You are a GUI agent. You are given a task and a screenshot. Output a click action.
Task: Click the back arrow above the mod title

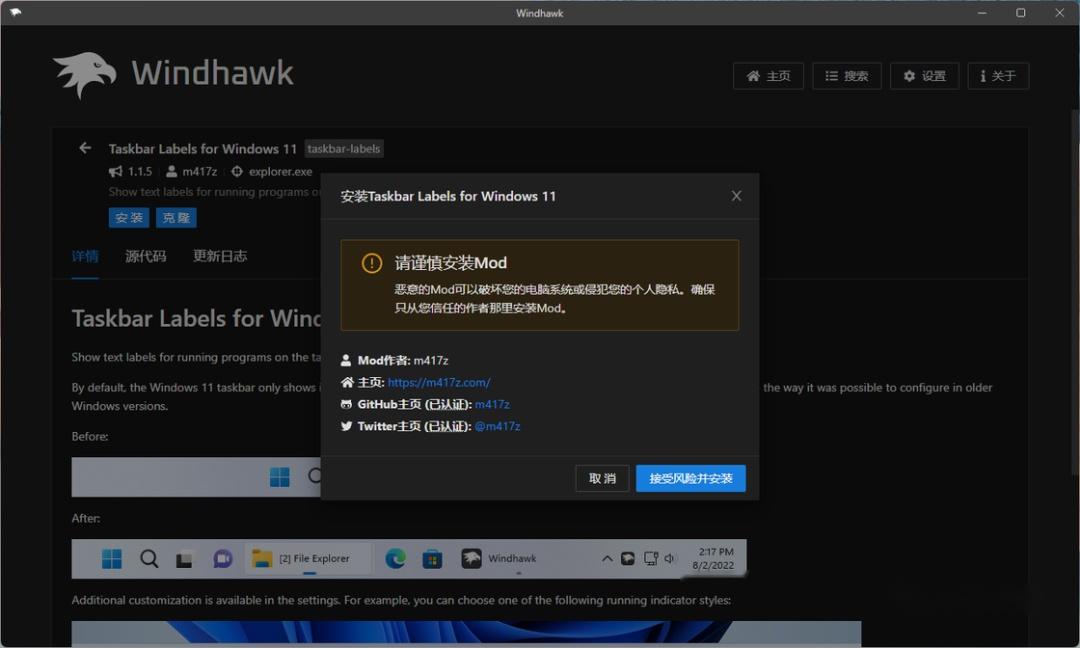pos(85,147)
